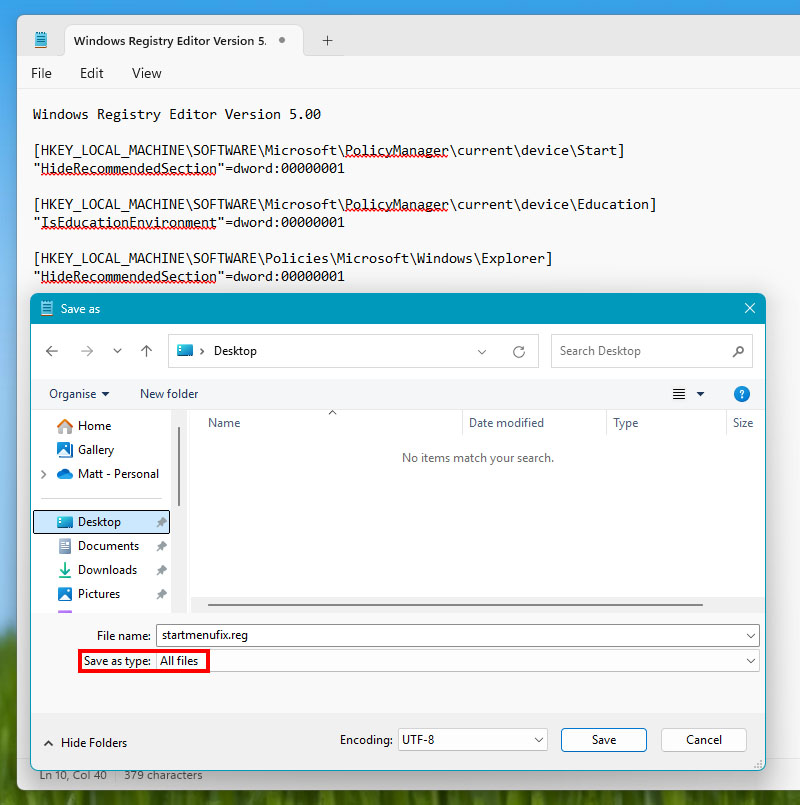This screenshot has width=800, height=805.
Task: Click the file list horizontal scrollbar
Action: (x=455, y=605)
